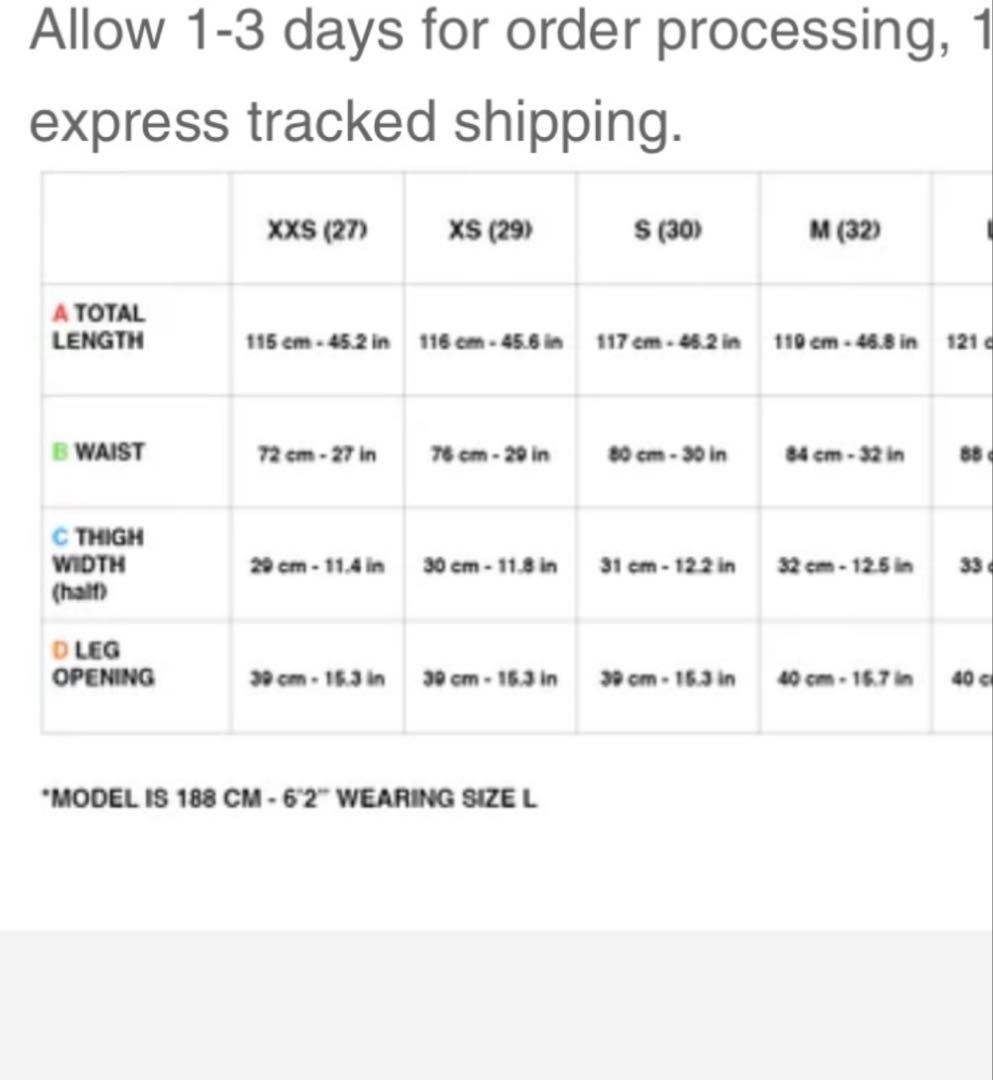
Task: Select the 76 cm - 29 in waist cell
Action: point(490,453)
